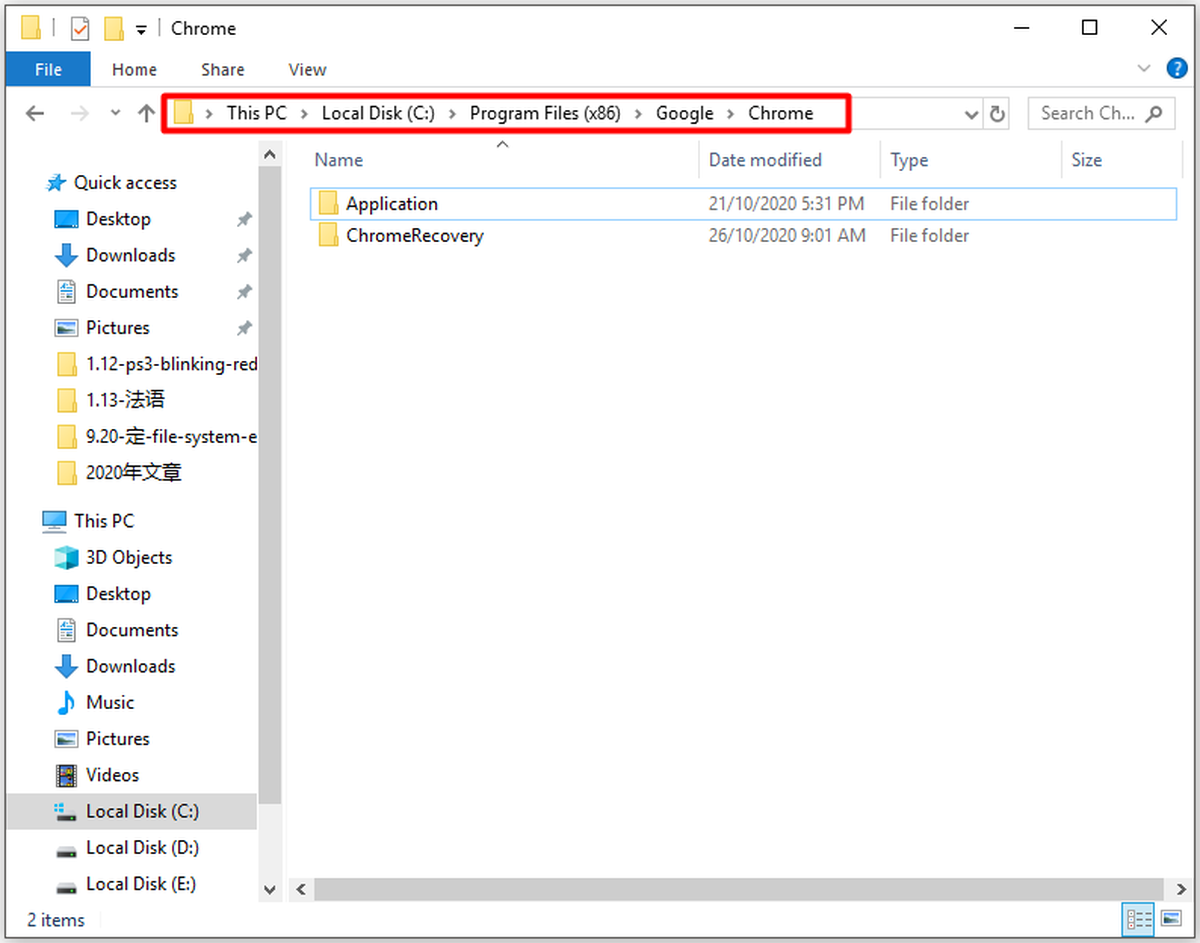Open pinned Pictures under Quick access
The width and height of the screenshot is (1200, 943).
click(x=117, y=328)
